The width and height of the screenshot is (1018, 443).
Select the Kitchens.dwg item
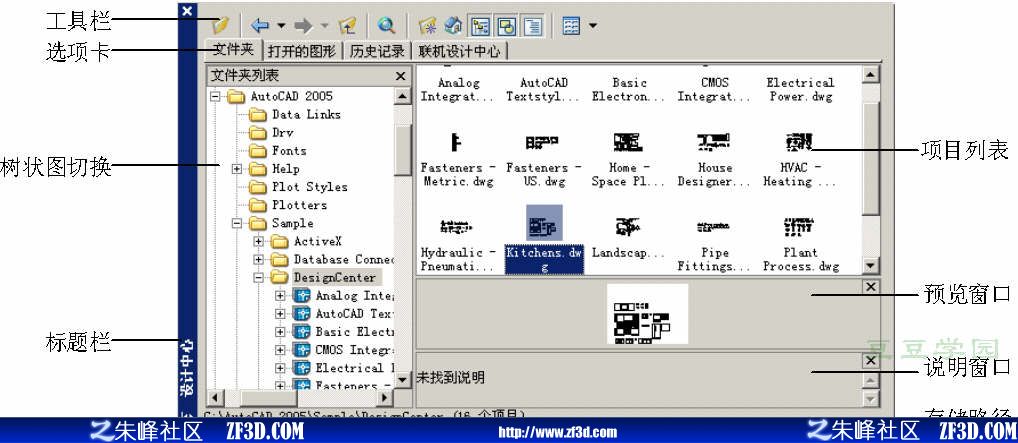[x=544, y=240]
